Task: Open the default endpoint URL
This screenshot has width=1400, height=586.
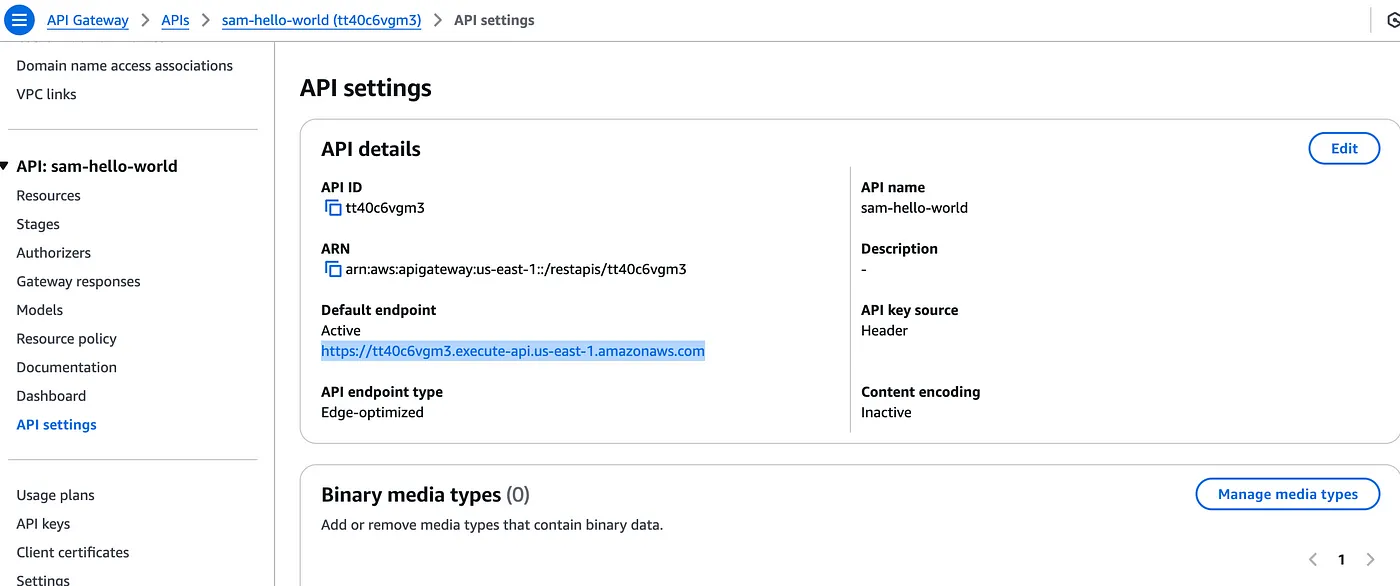Action: point(513,351)
